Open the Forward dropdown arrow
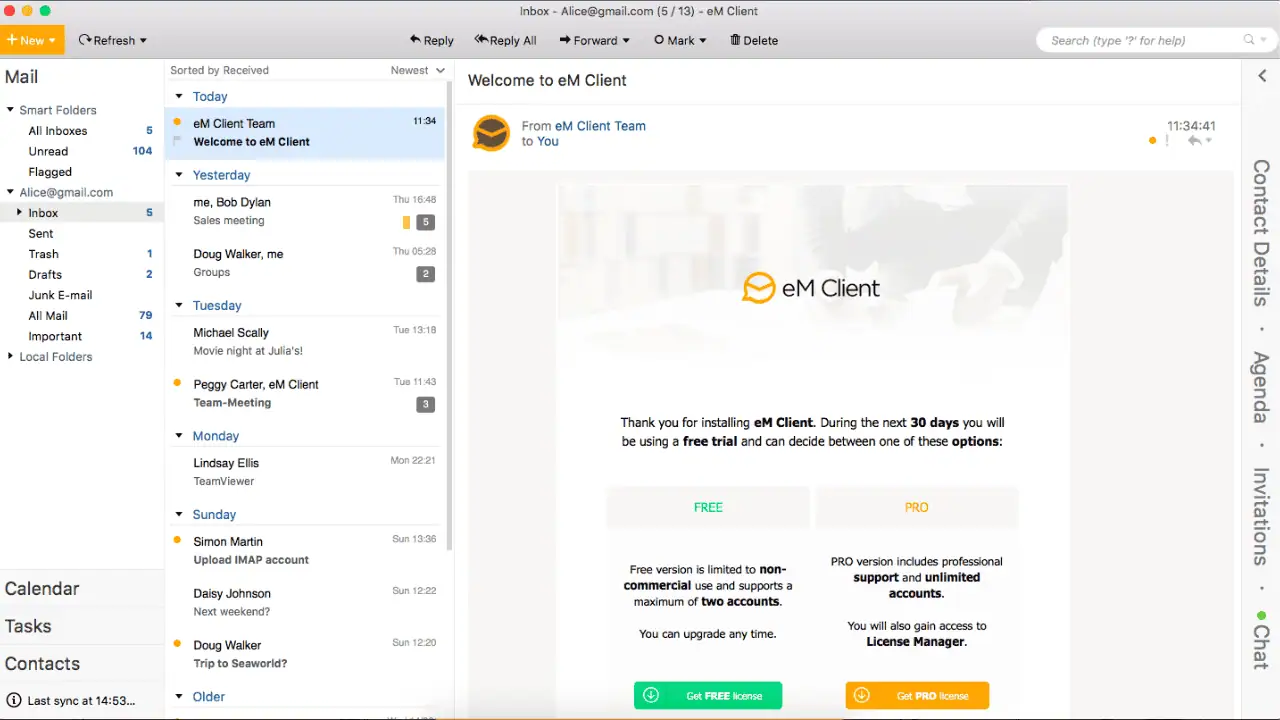This screenshot has height=720, width=1280. pyautogui.click(x=626, y=41)
